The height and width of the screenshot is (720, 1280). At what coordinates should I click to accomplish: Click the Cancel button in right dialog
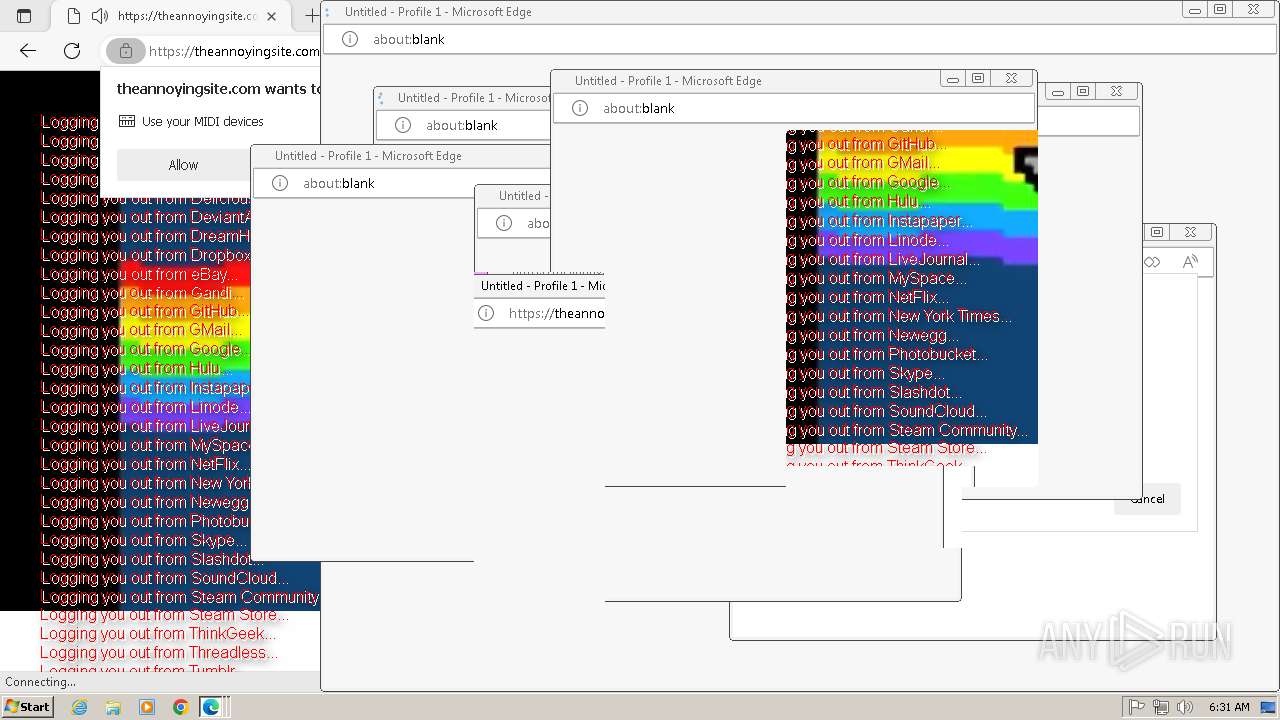pos(1147,499)
